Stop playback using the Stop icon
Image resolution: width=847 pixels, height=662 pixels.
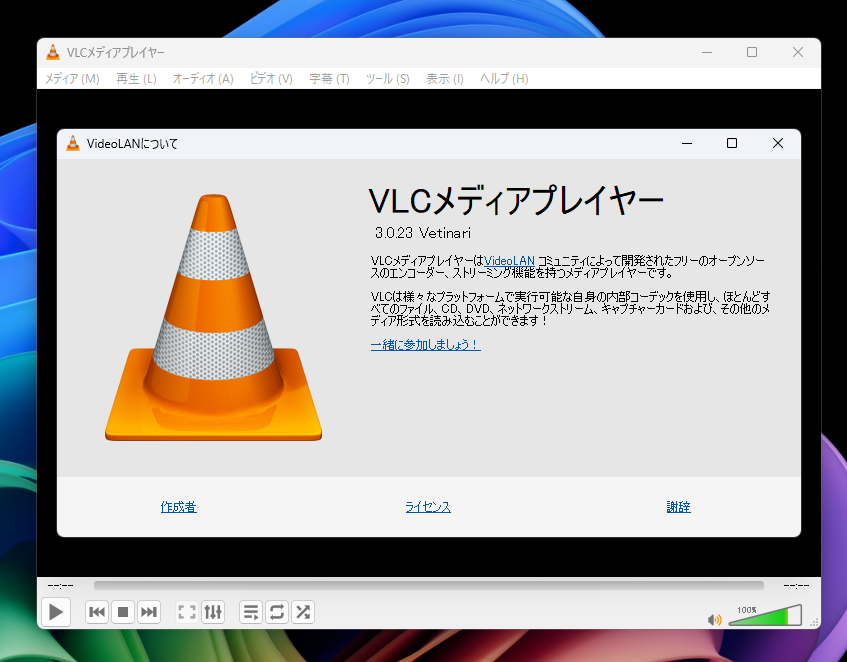point(122,611)
